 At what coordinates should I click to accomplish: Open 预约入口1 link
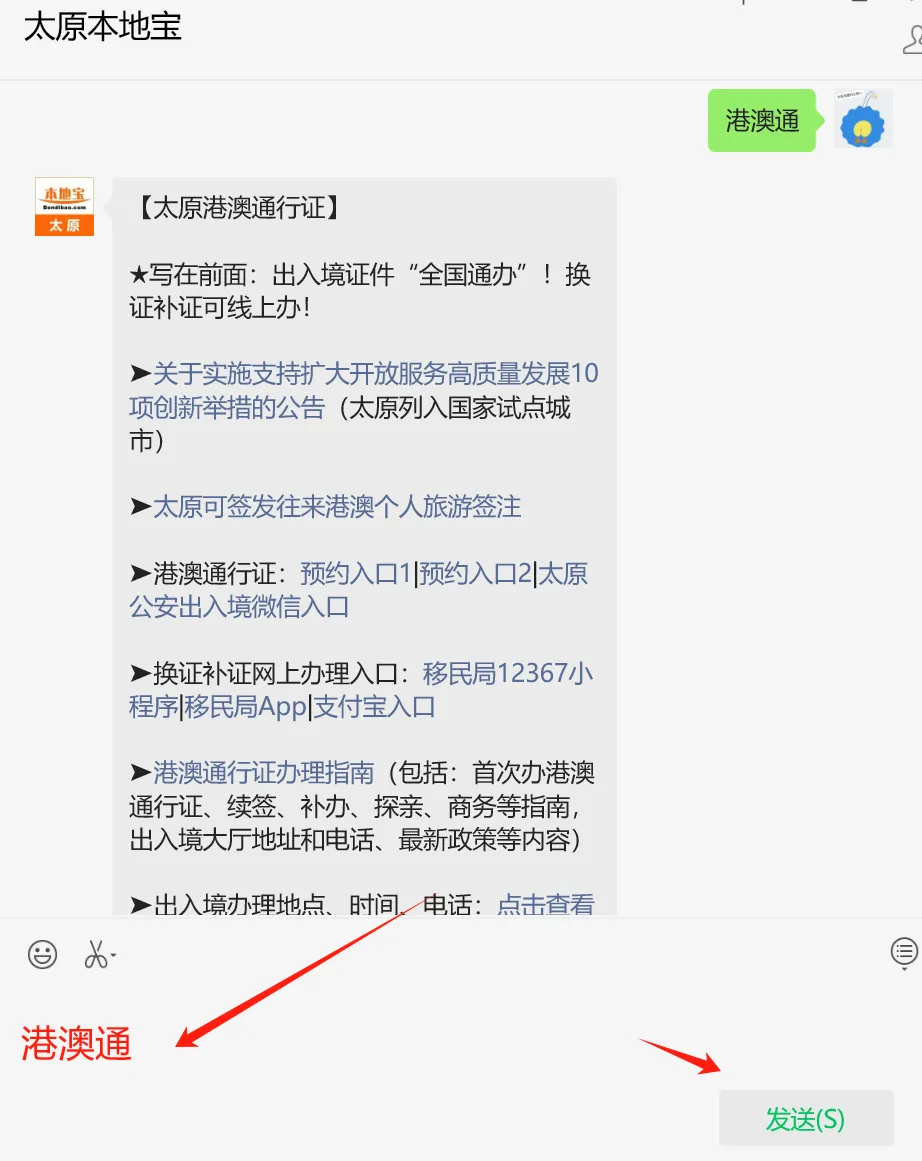(x=355, y=573)
